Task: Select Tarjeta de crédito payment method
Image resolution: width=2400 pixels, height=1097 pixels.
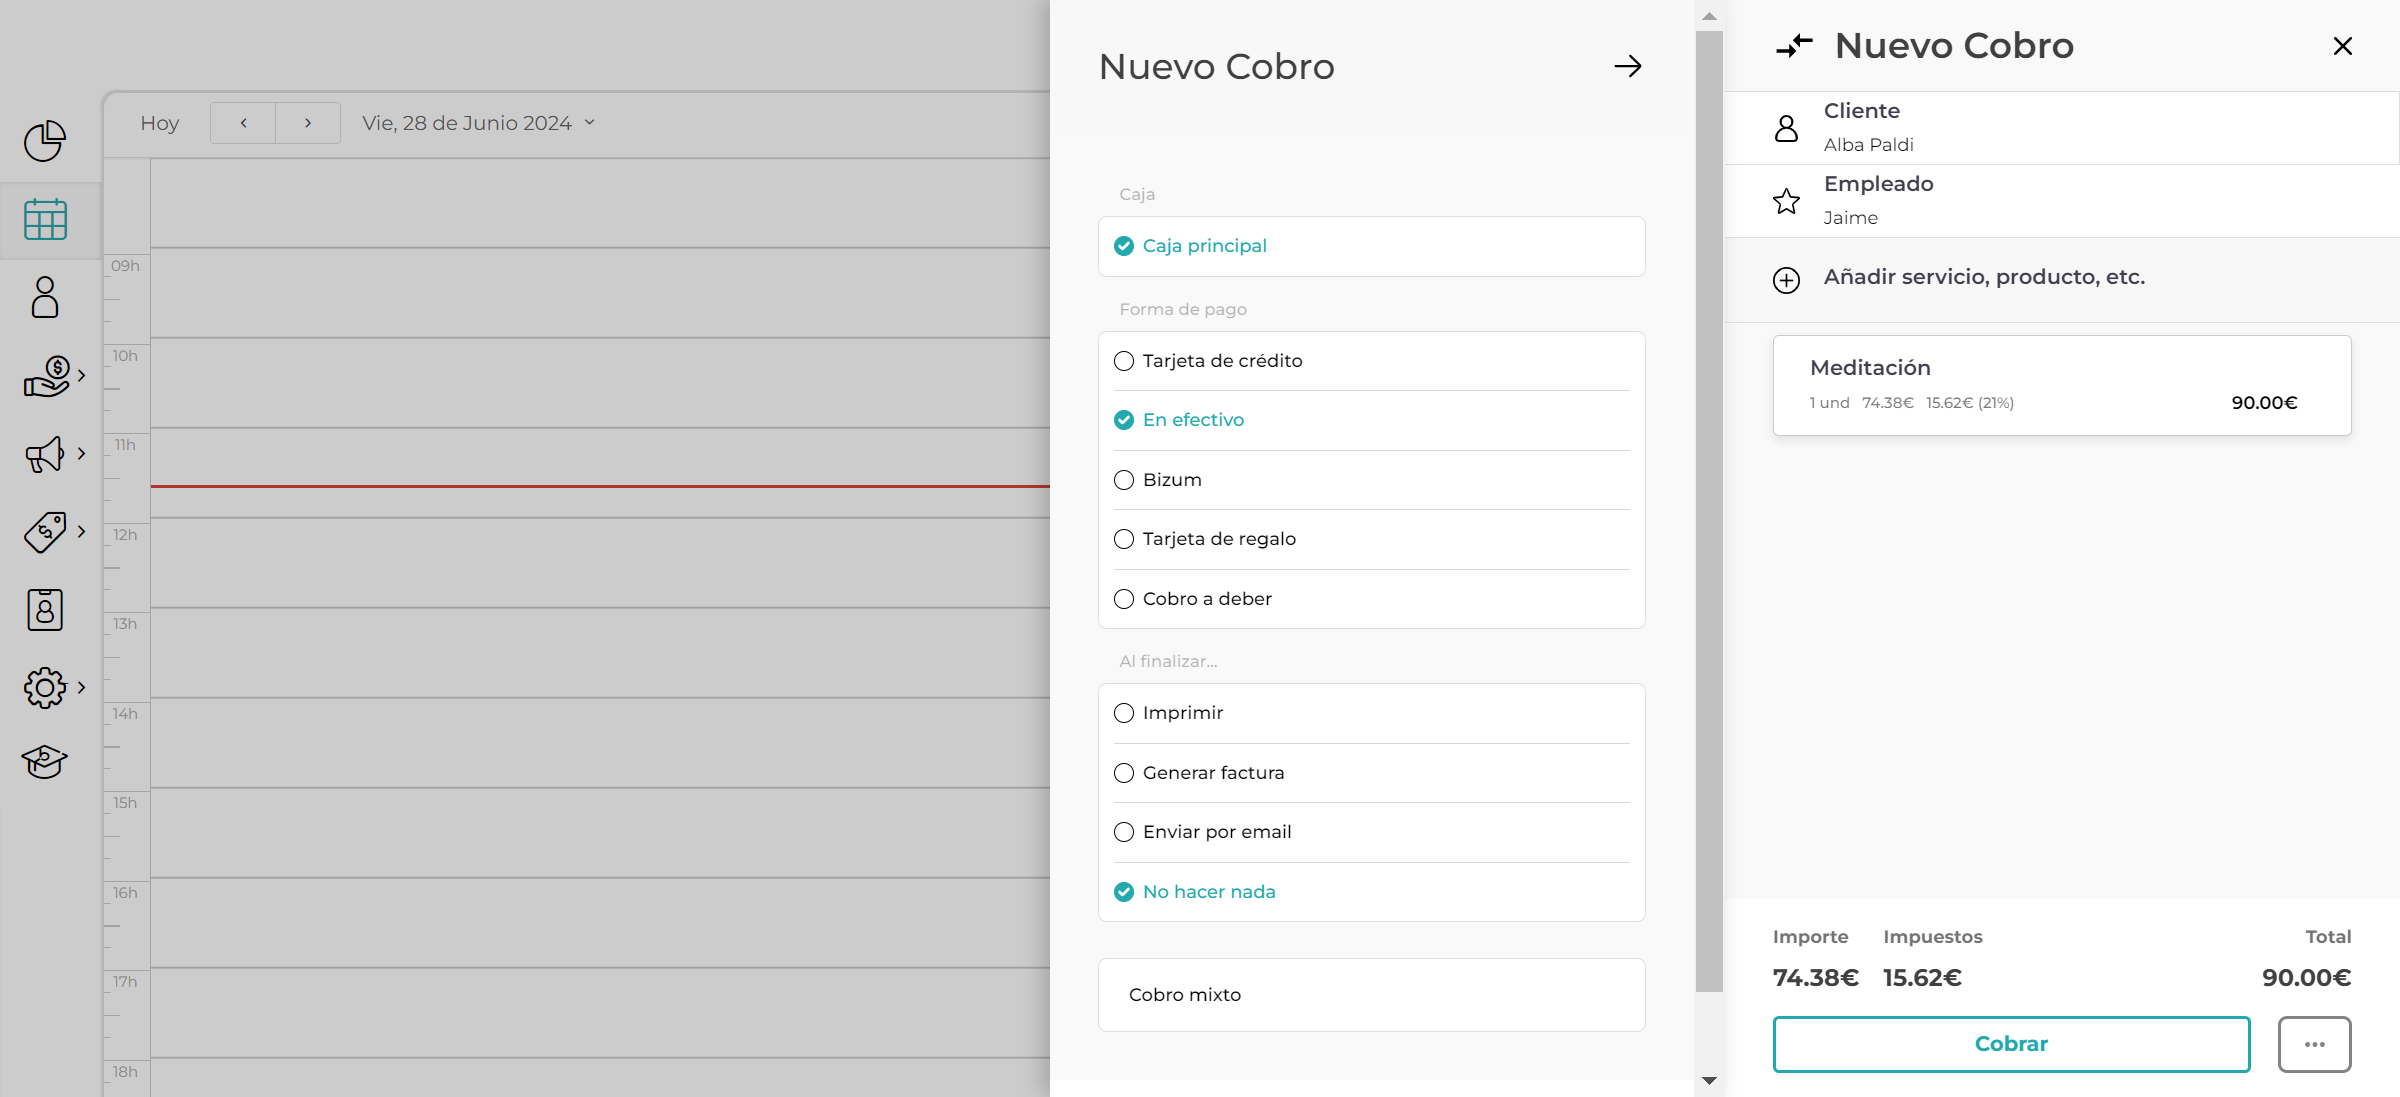Action: point(1371,361)
